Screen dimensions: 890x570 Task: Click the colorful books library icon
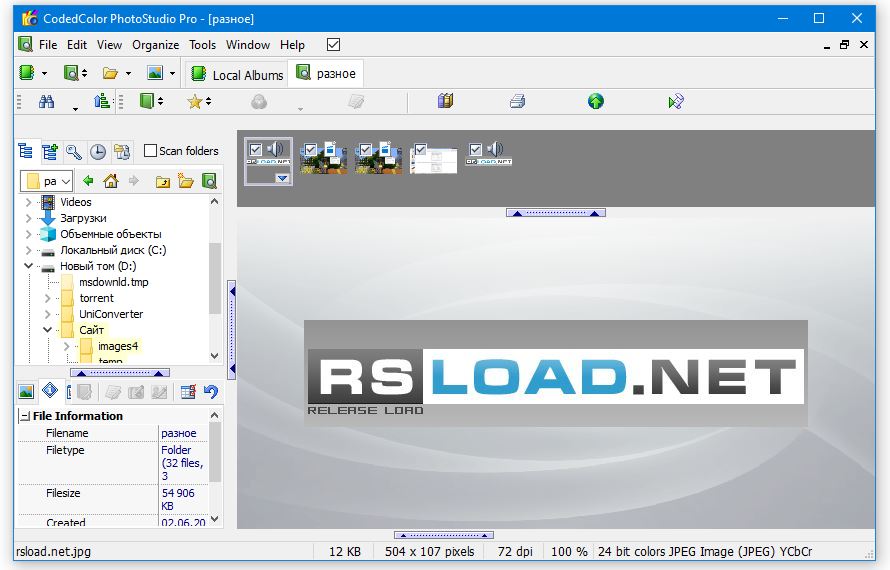[446, 101]
